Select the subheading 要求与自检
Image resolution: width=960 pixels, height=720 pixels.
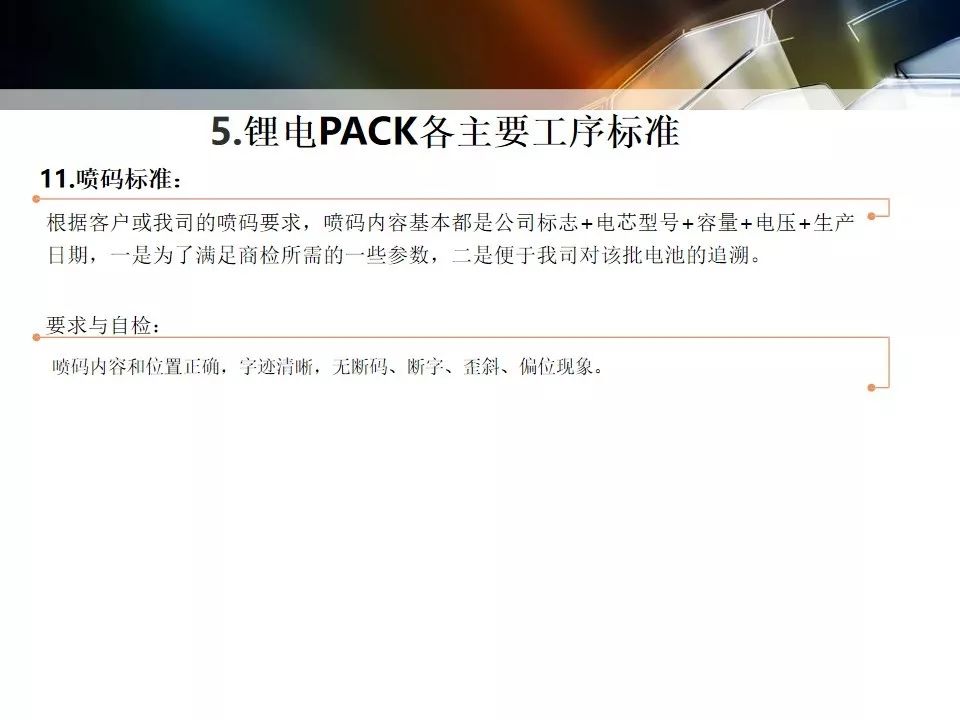pos(103,325)
